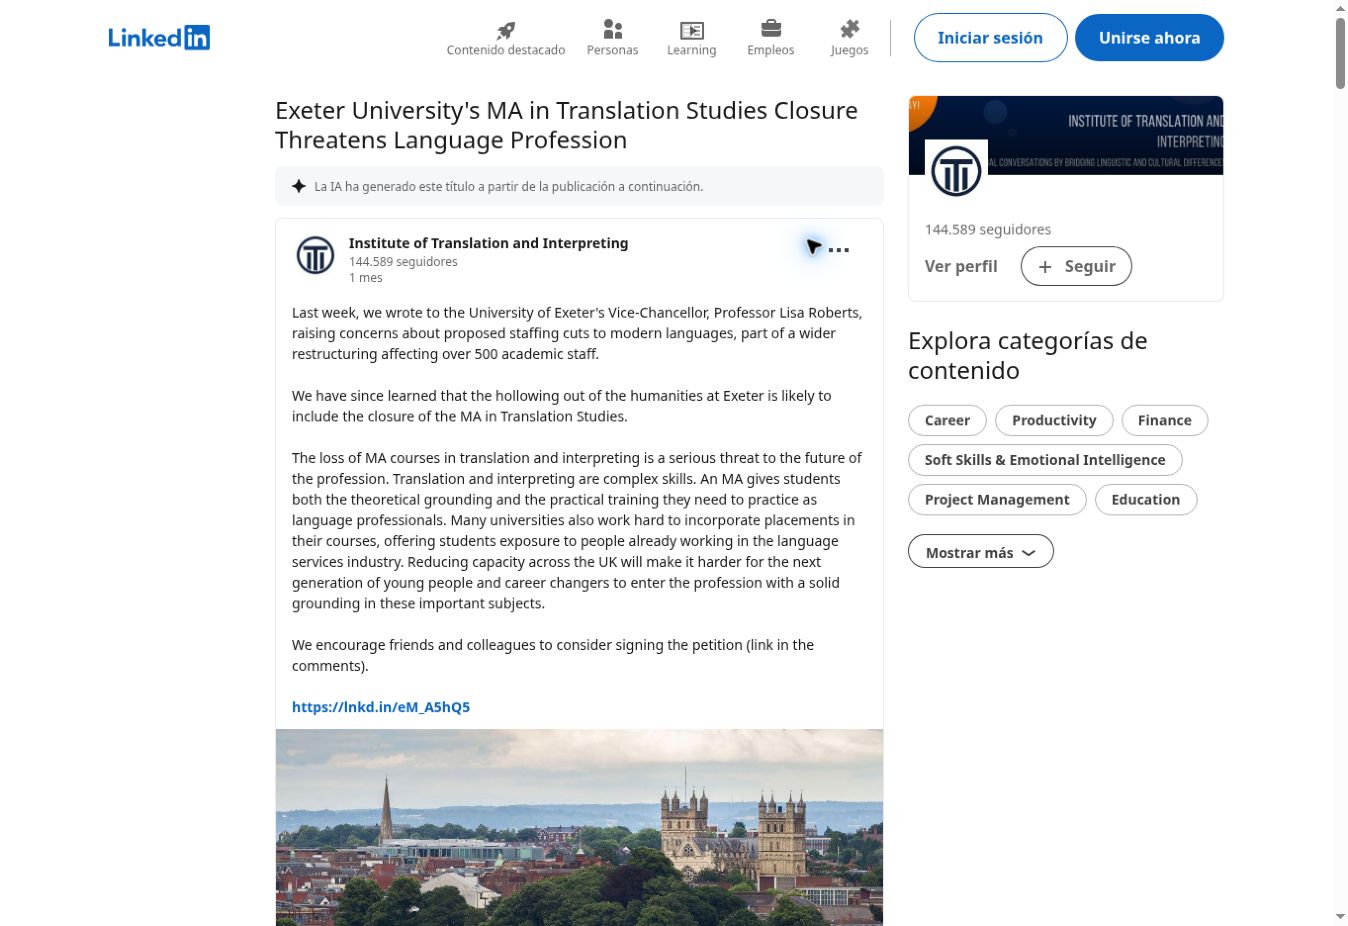This screenshot has width=1348, height=926.
Task: Click the Unirse ahora button
Action: pos(1149,38)
